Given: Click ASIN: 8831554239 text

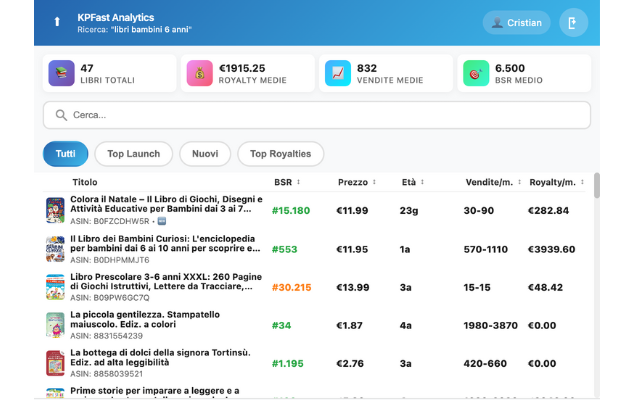Looking at the screenshot, I should tap(107, 336).
